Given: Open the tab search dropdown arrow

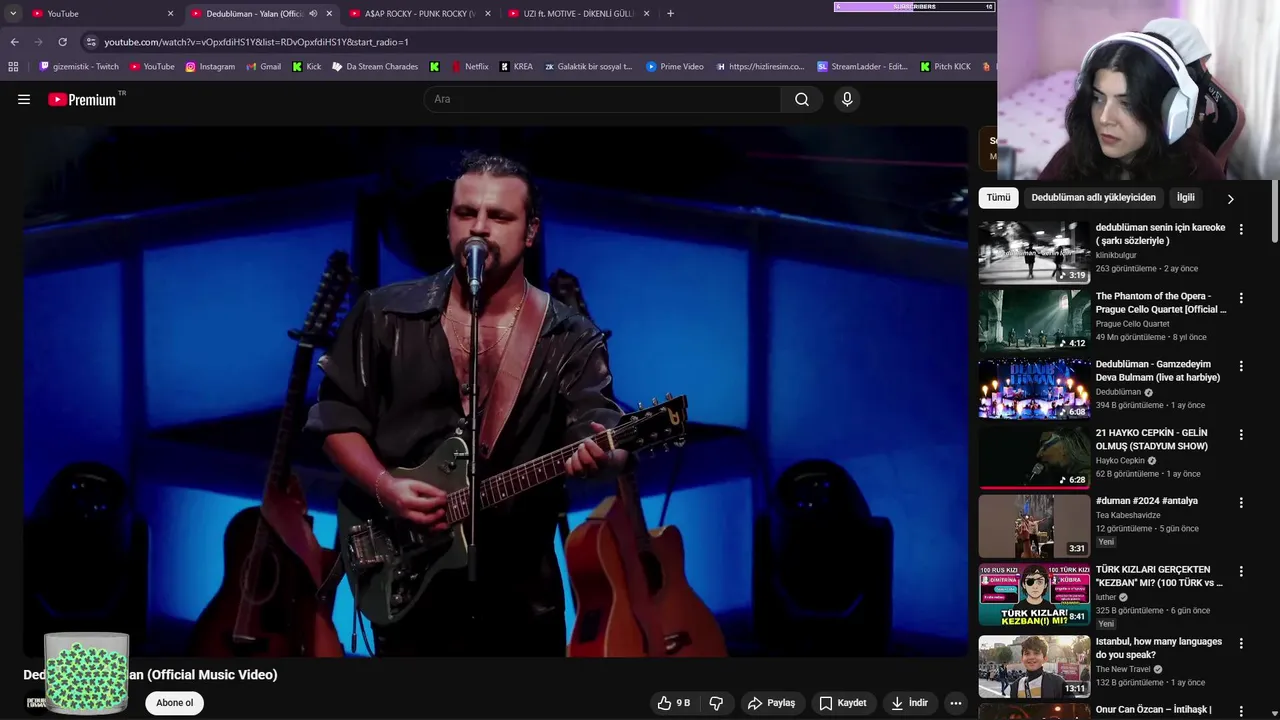Looking at the screenshot, I should click(x=12, y=14).
